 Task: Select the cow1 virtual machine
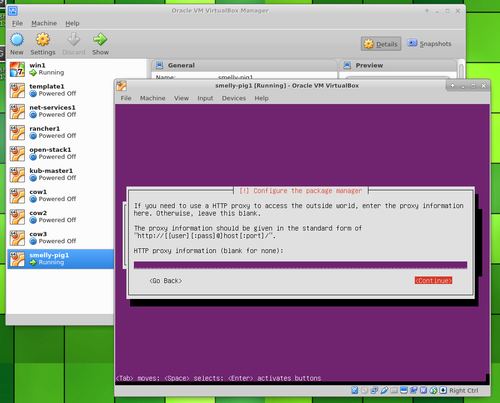point(61,195)
